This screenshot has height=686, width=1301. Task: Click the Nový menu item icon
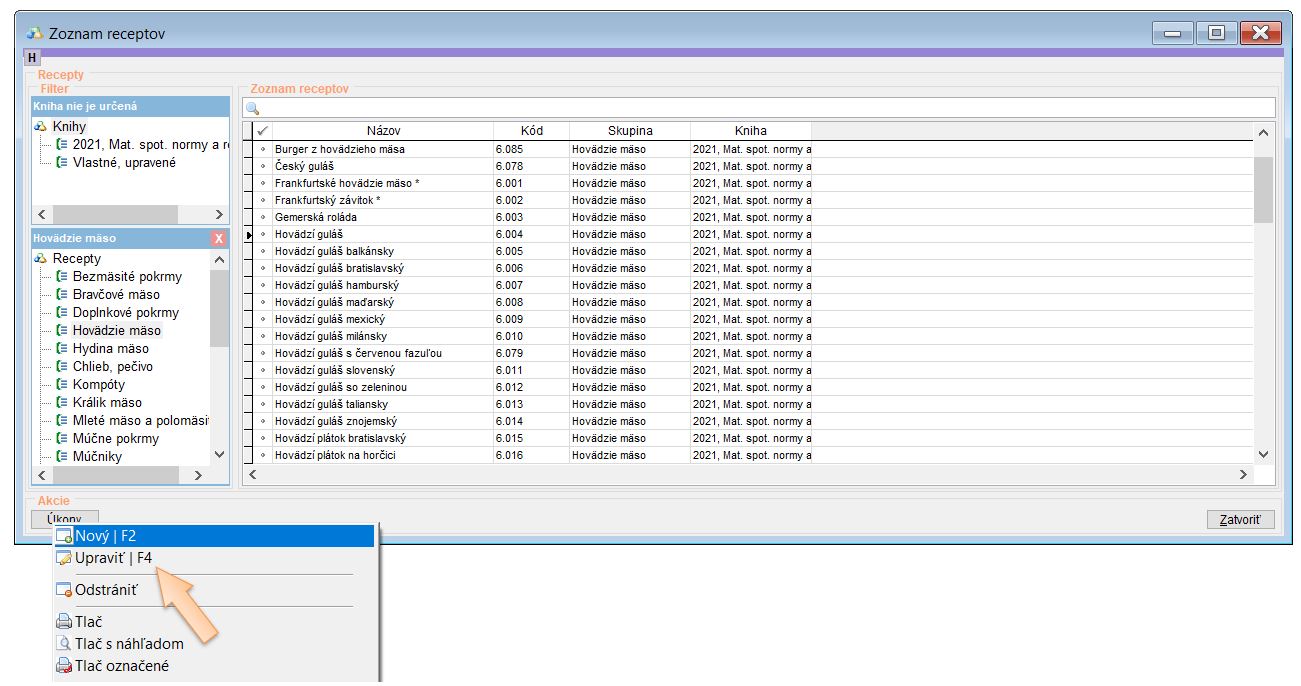[x=65, y=536]
